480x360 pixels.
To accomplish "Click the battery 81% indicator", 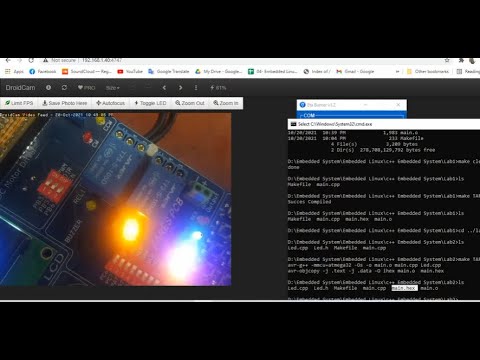I will 218,88.
